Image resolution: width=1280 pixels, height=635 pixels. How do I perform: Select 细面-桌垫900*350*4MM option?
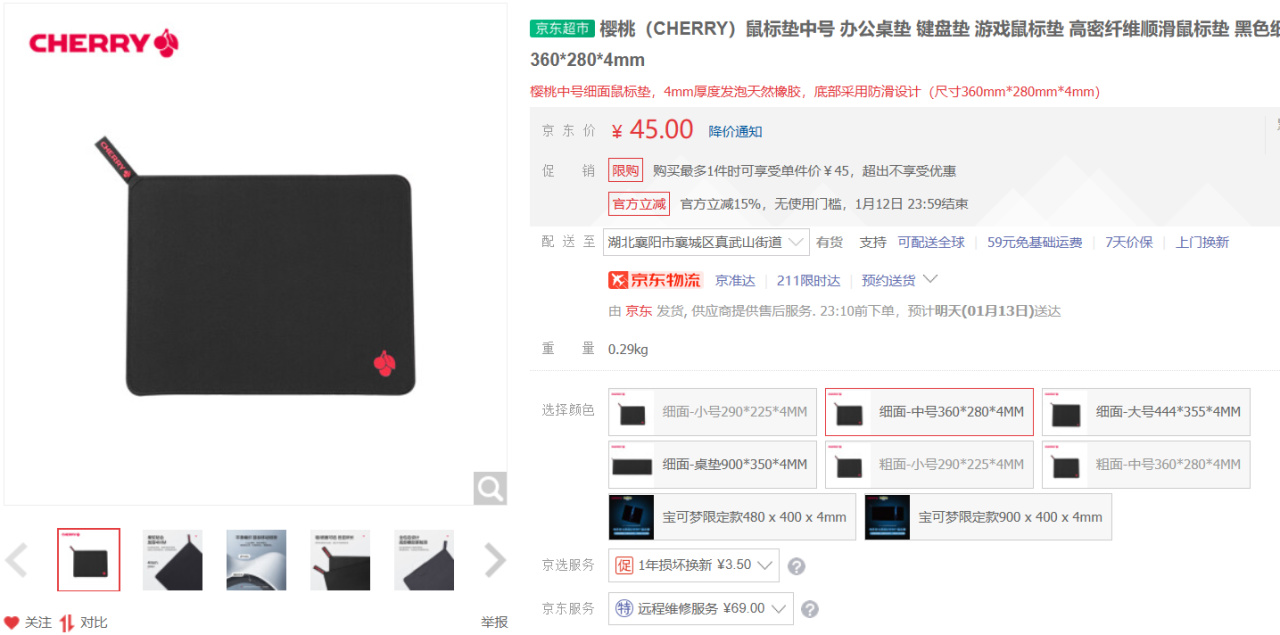[712, 465]
